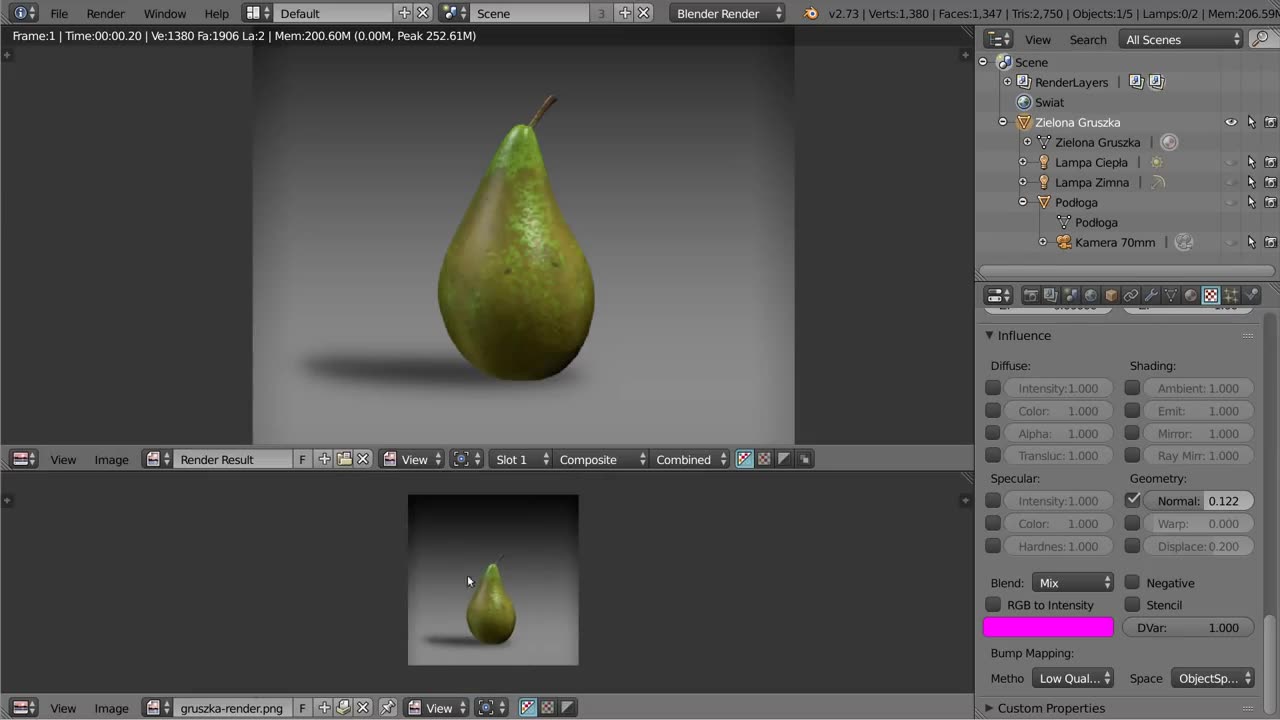
Task: Switch to the World properties tab
Action: (1090, 295)
